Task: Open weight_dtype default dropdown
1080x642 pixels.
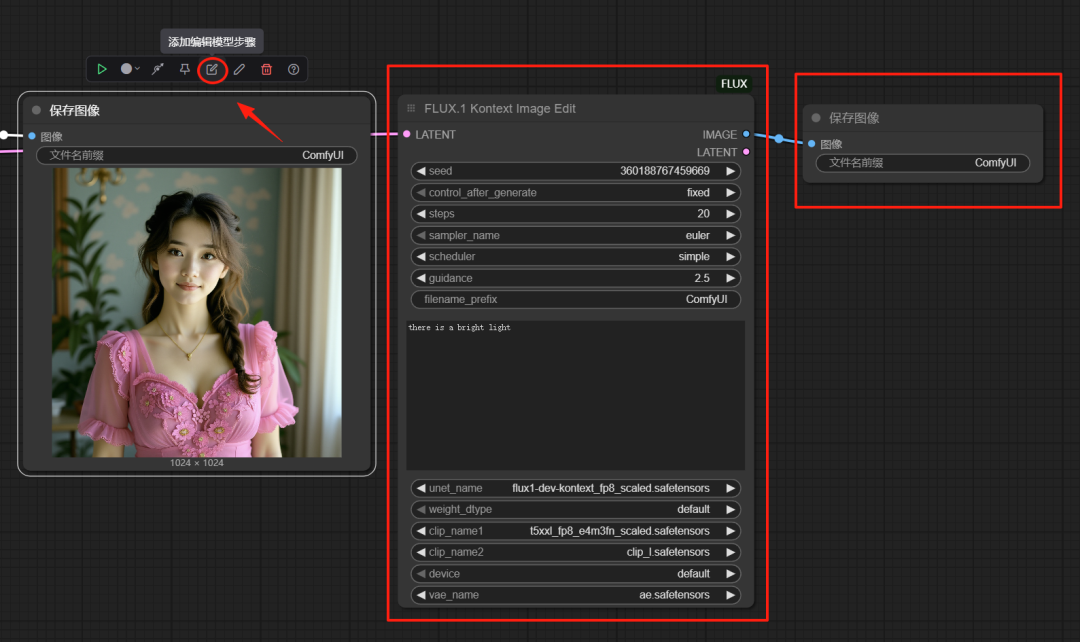Action: [x=576, y=509]
